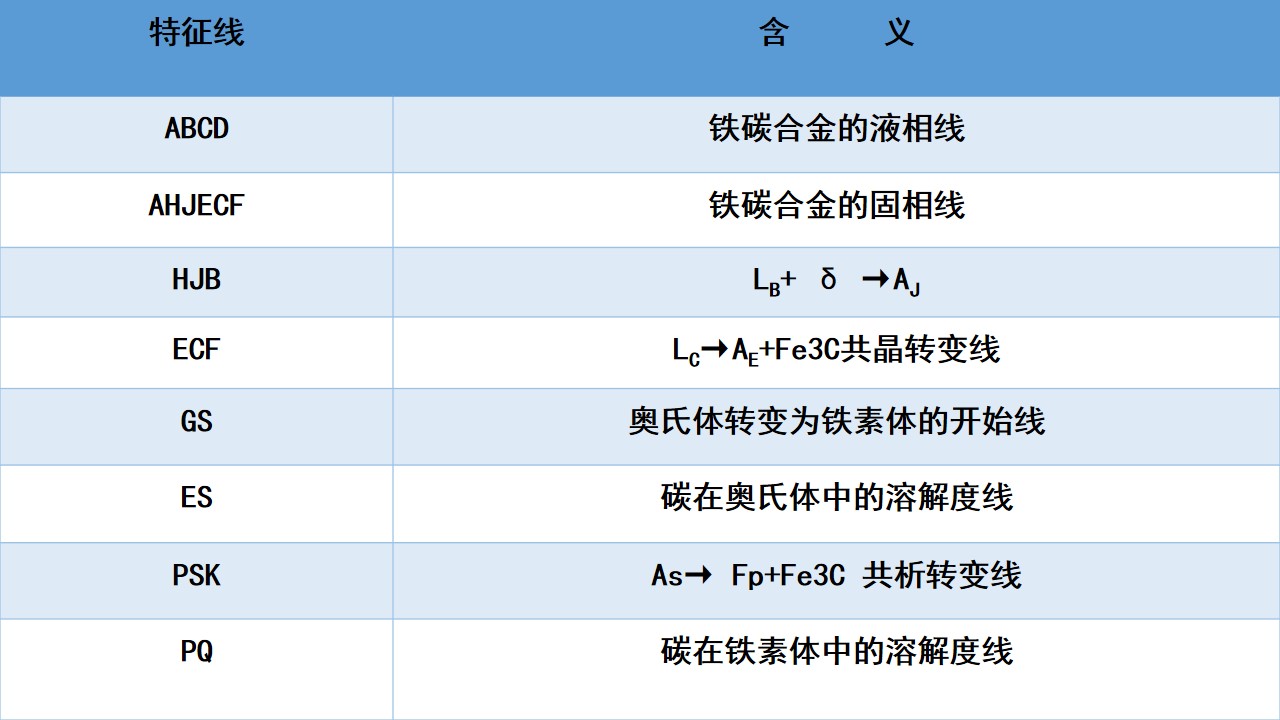Click the text 铁碳合金的固相线
This screenshot has width=1280, height=720.
pyautogui.click(x=836, y=205)
